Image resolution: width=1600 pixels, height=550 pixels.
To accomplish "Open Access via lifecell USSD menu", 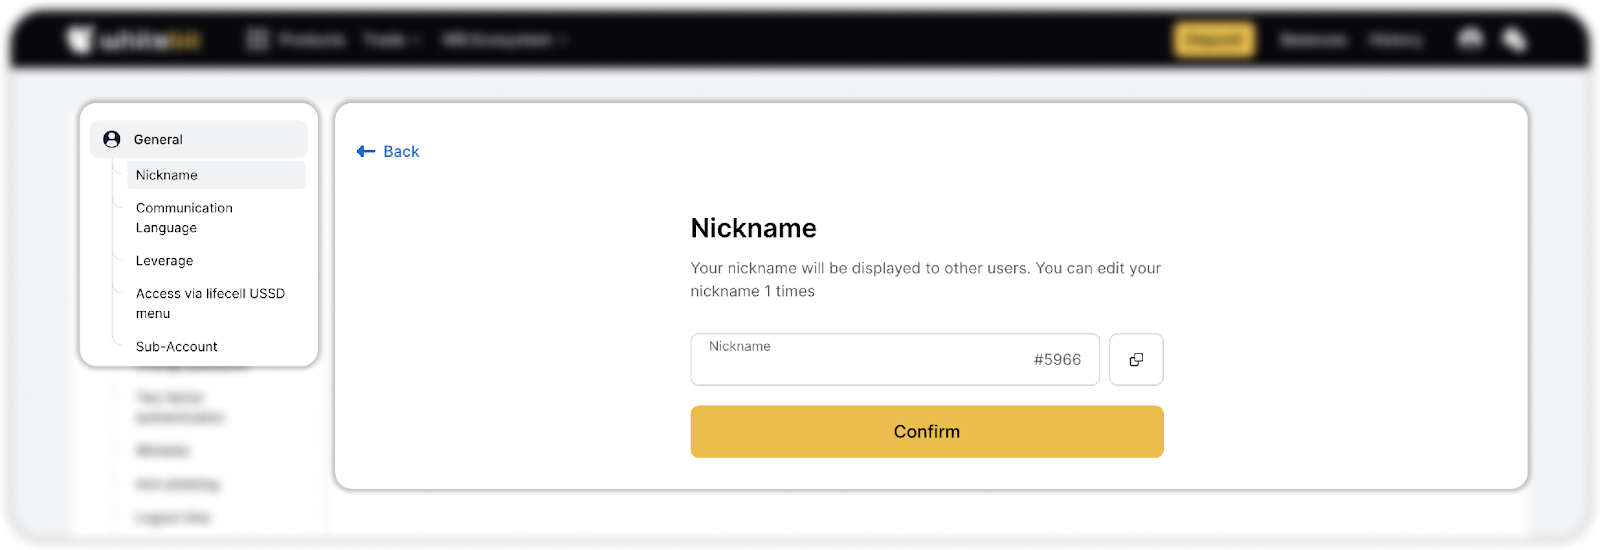I will click(x=210, y=303).
